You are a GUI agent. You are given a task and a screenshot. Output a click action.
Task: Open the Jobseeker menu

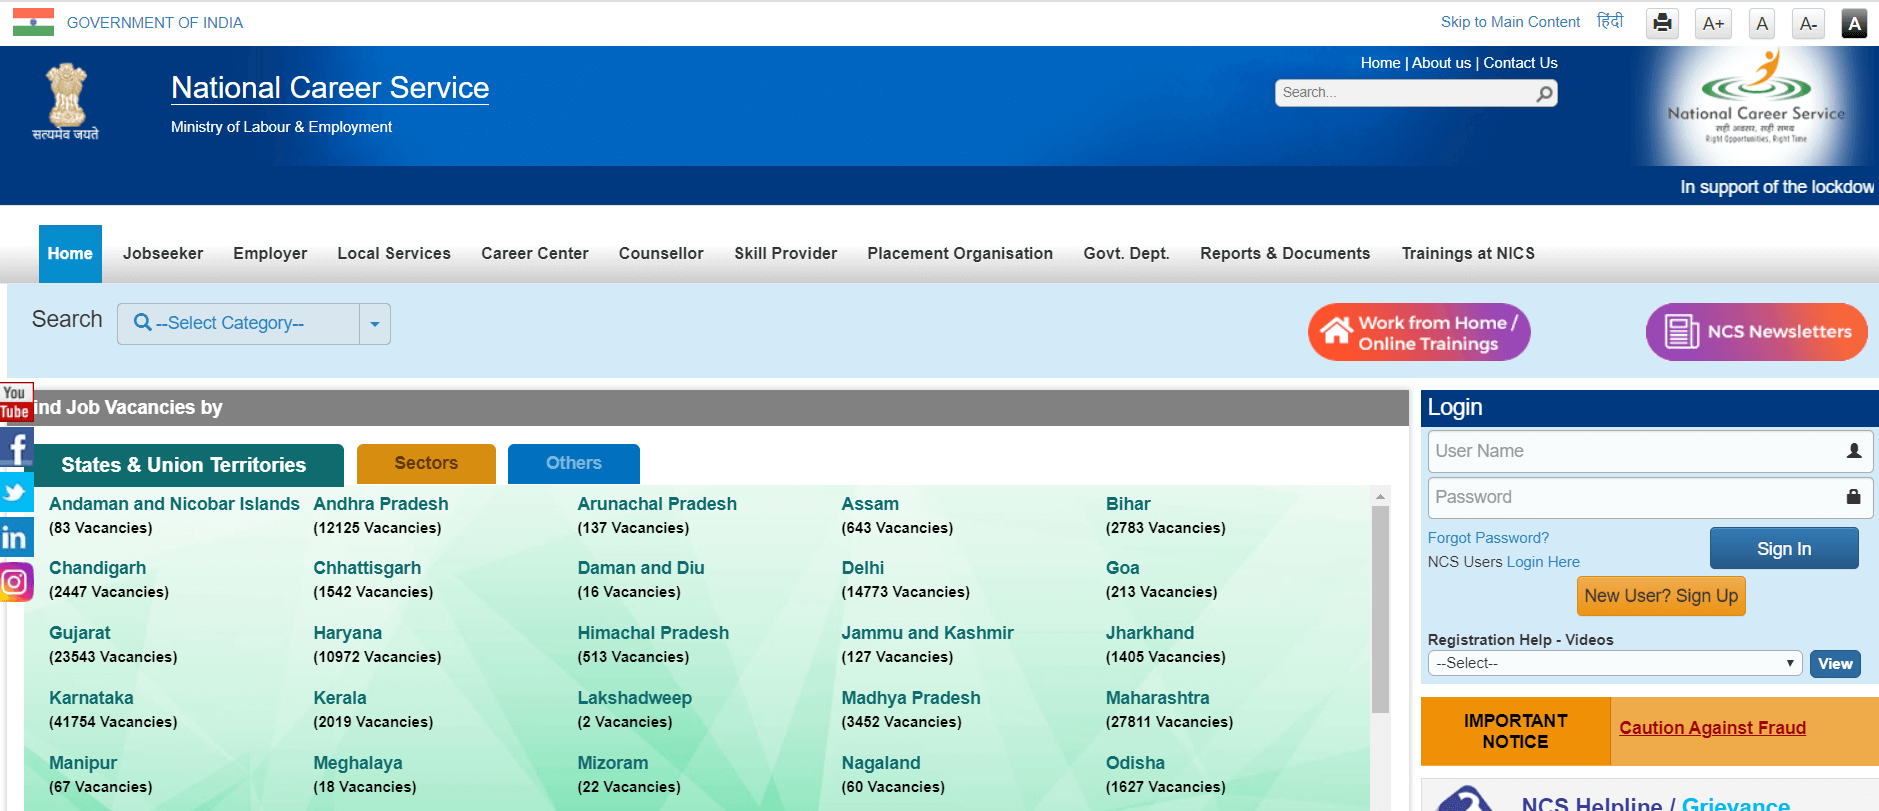click(x=163, y=254)
